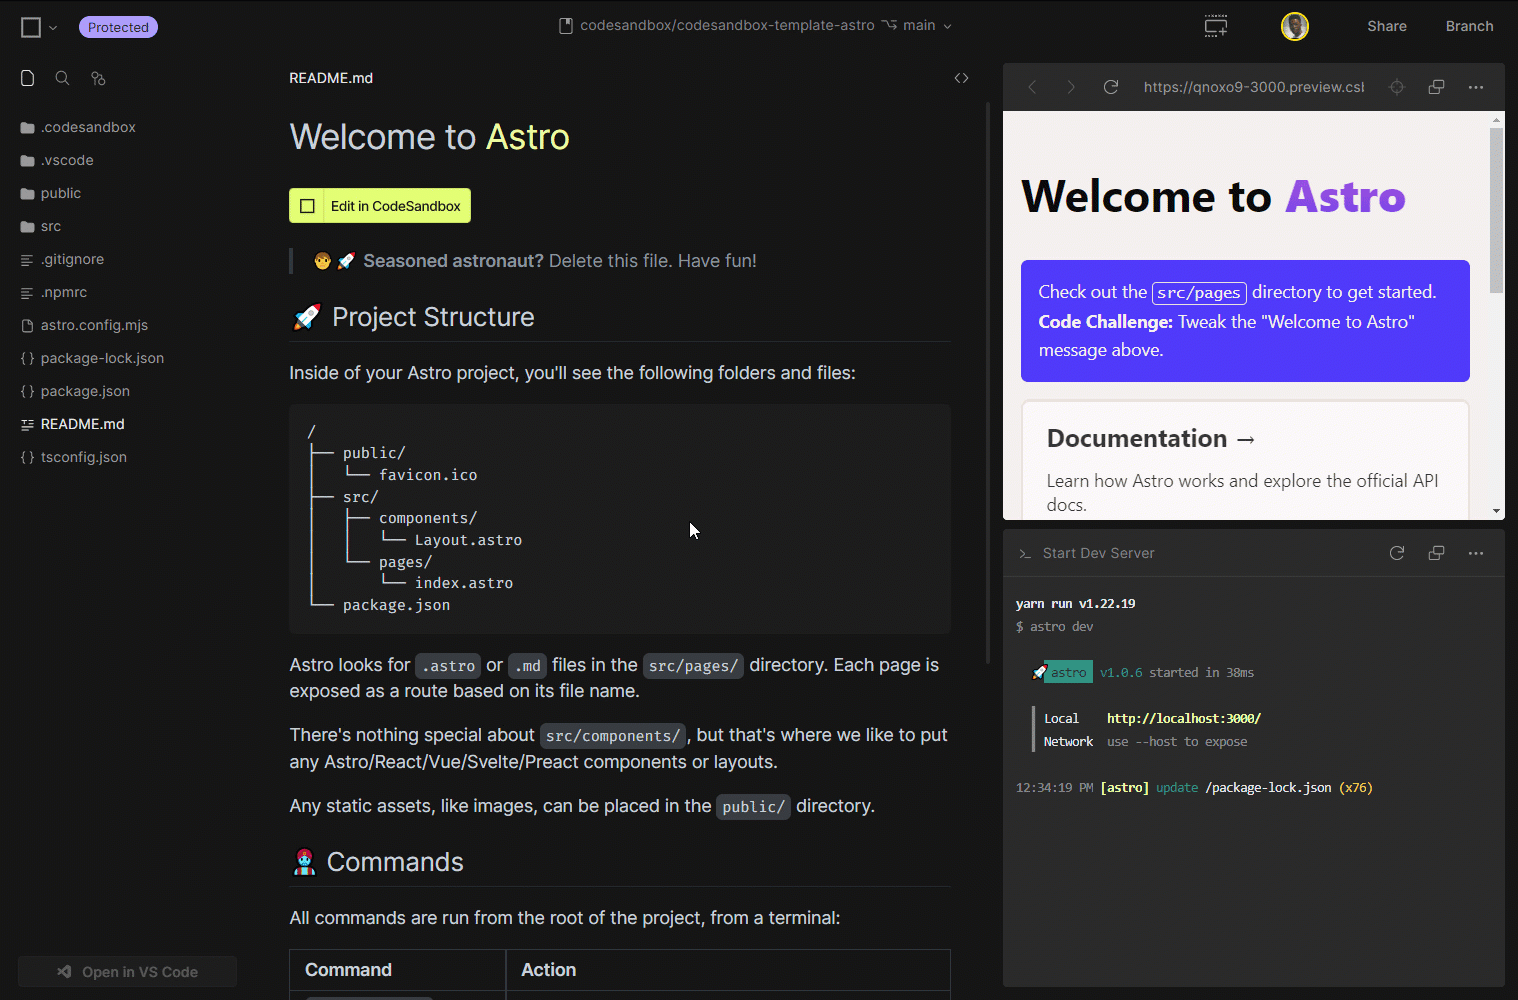
Task: Open the source control icon in sidebar
Action: coord(98,78)
